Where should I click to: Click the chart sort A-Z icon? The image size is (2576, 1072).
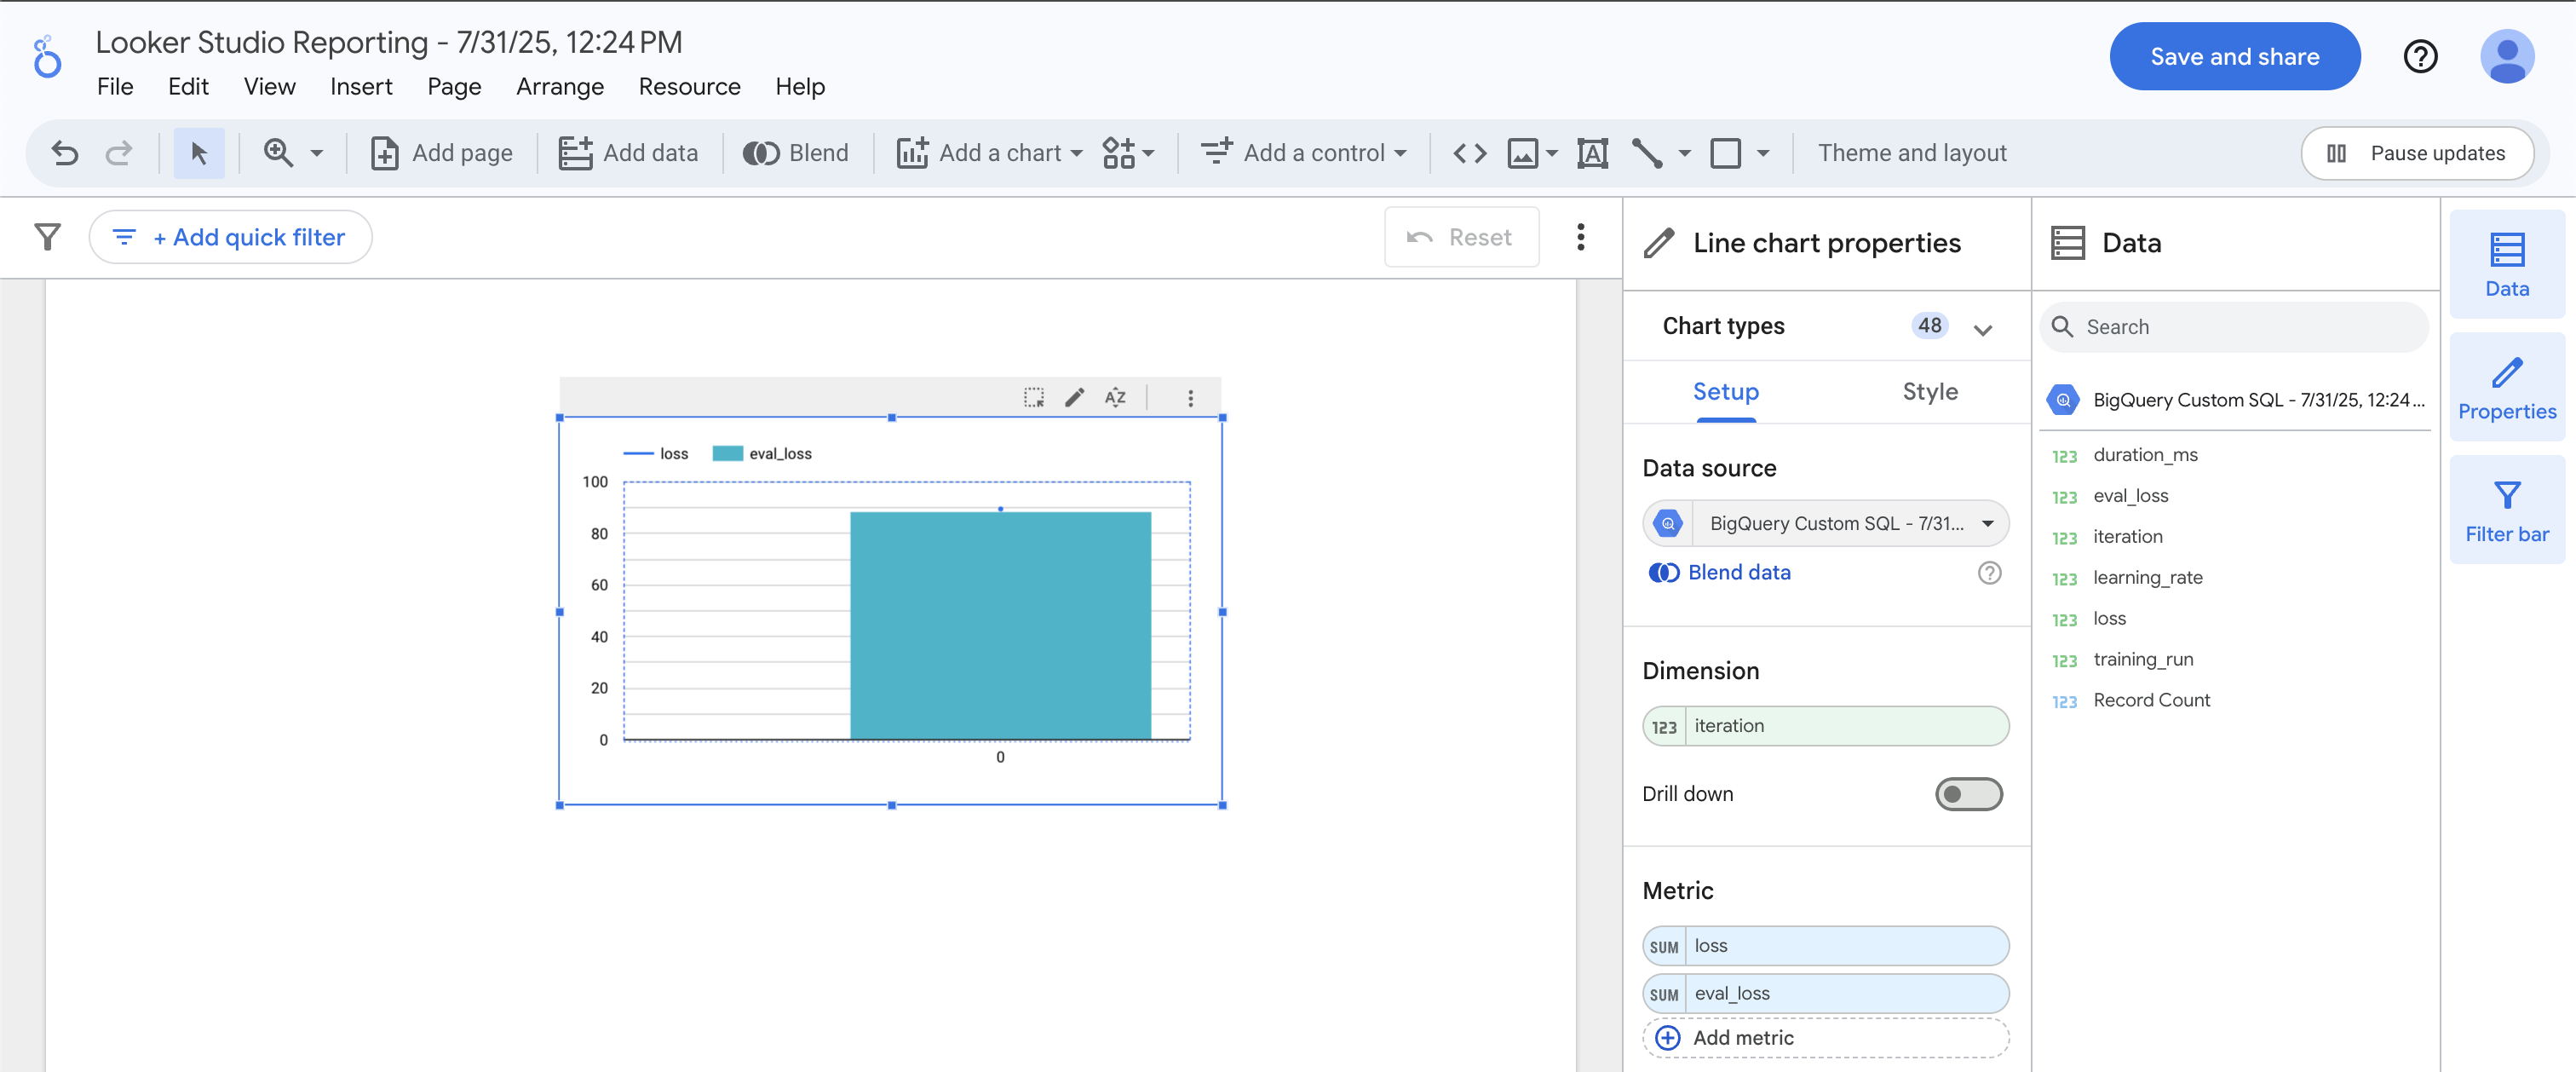pyautogui.click(x=1115, y=398)
